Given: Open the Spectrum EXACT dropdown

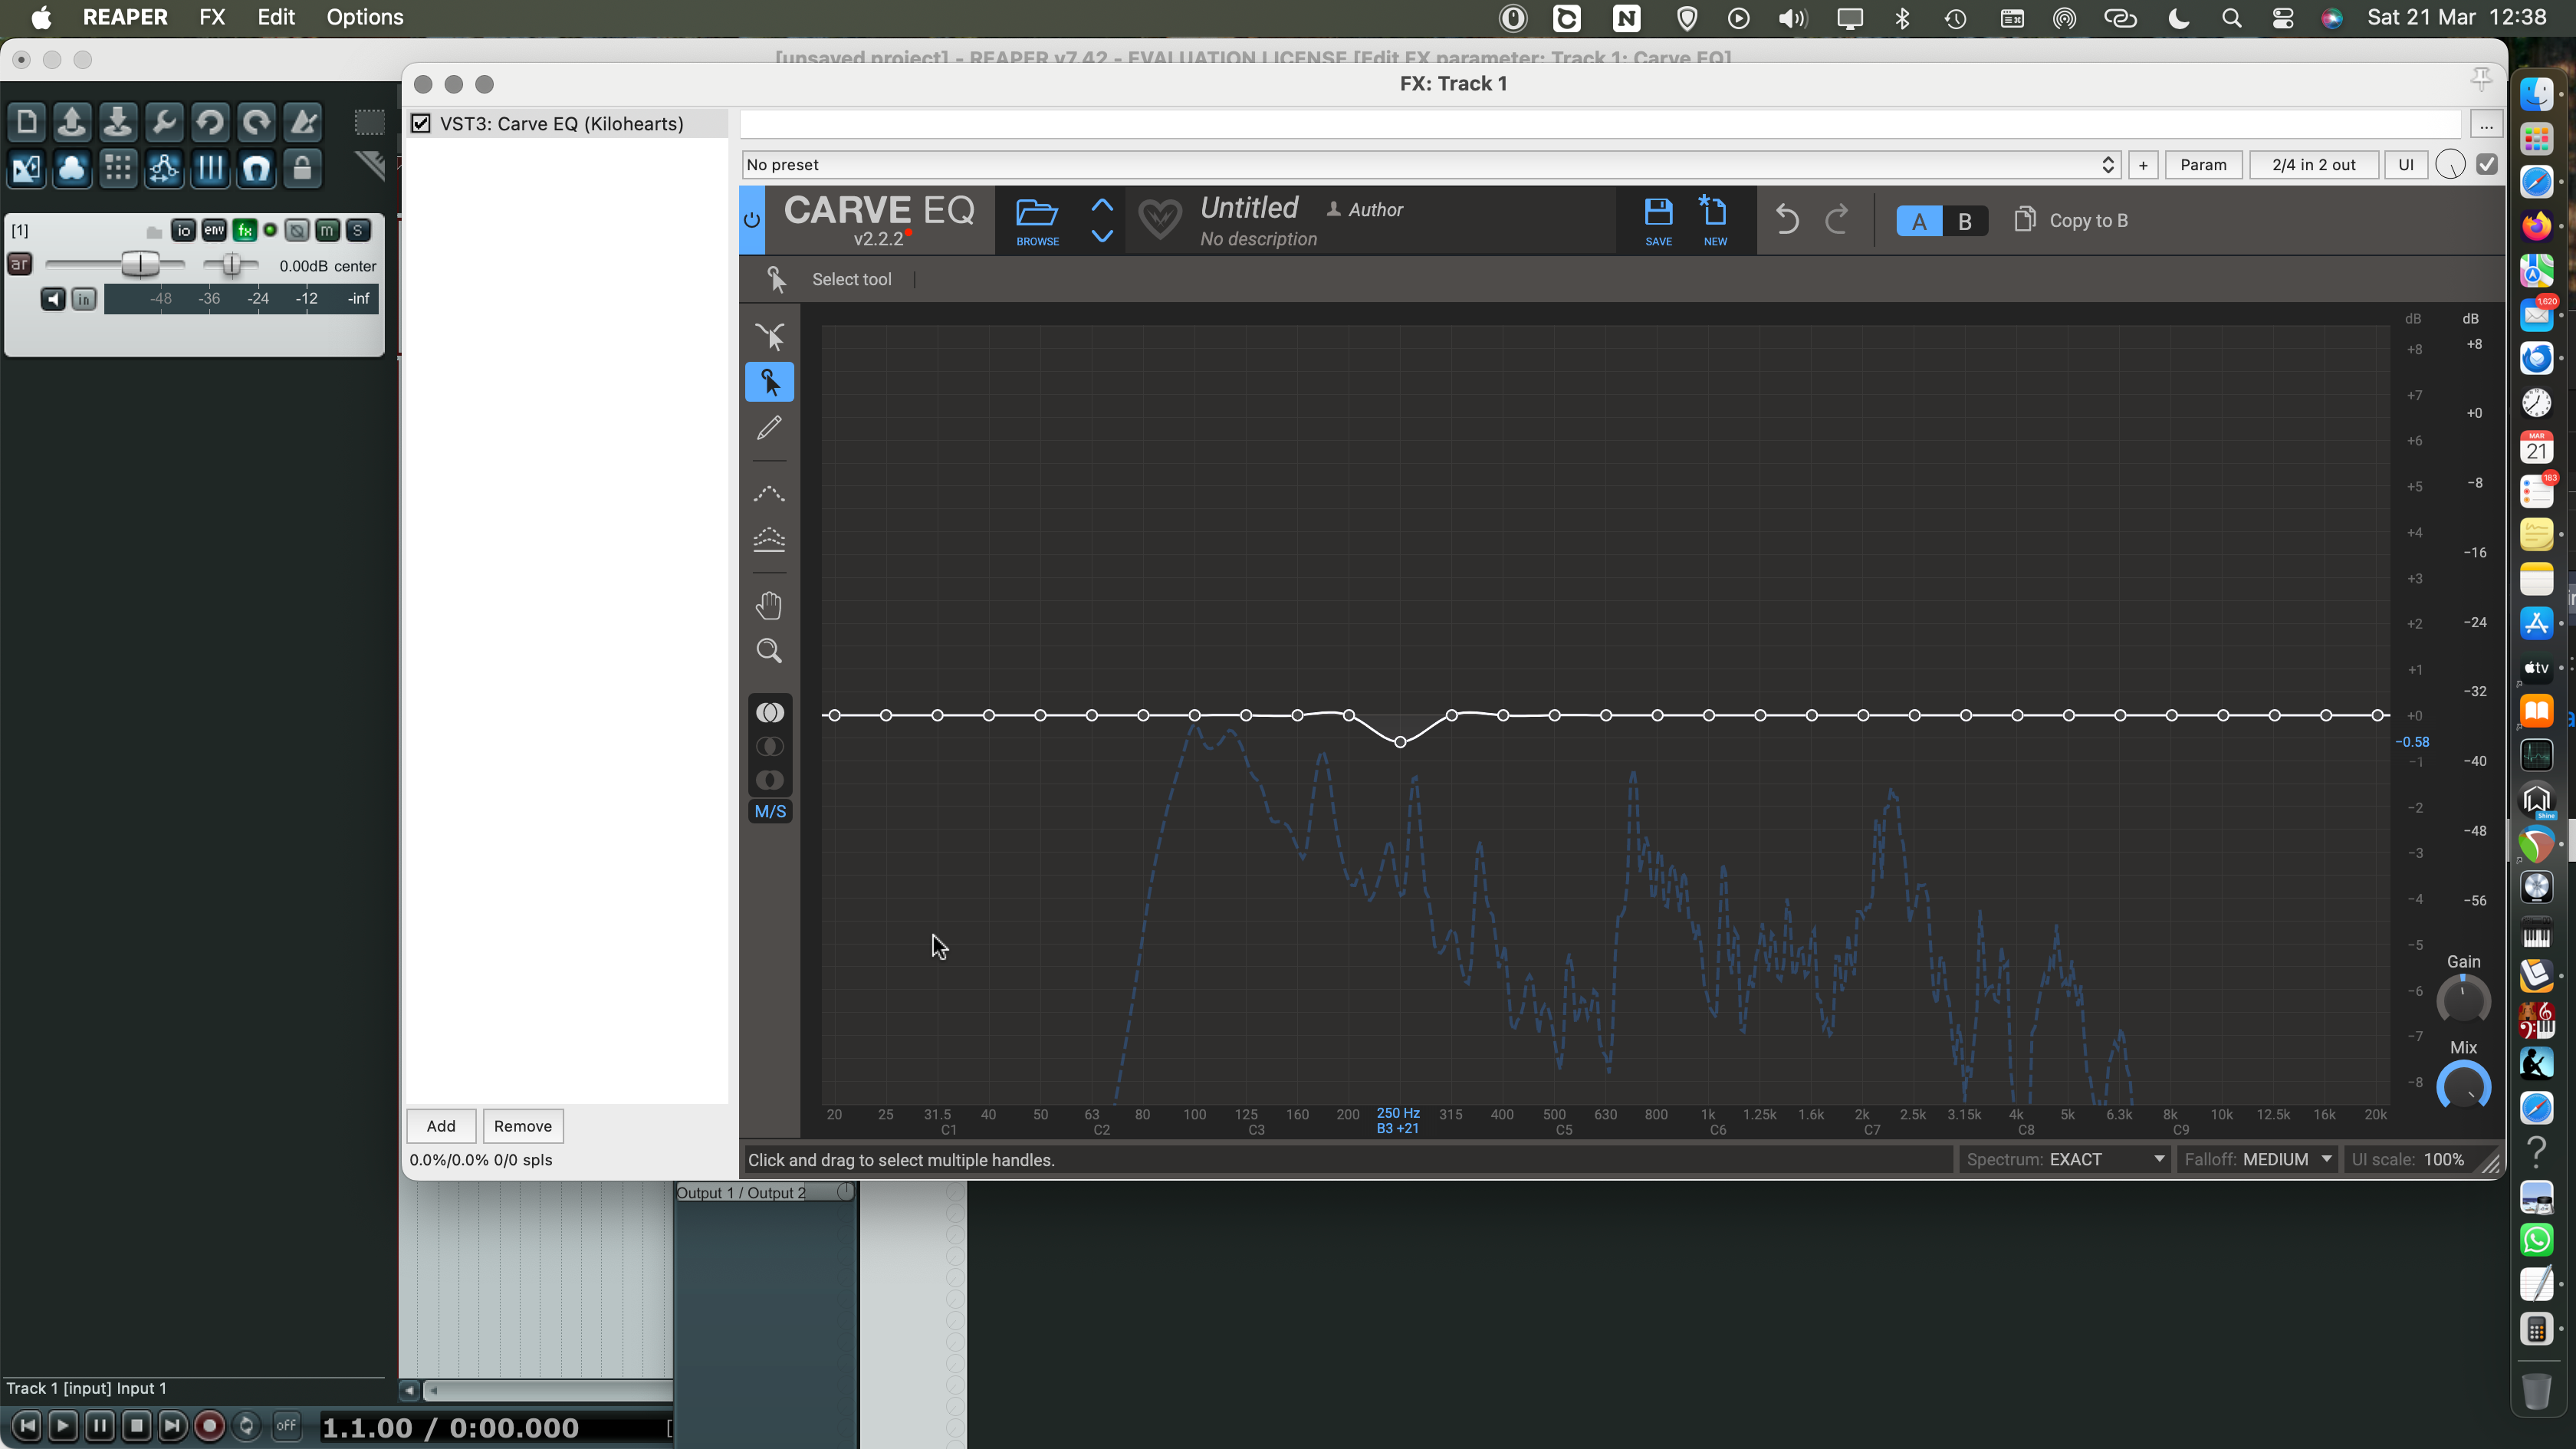Looking at the screenshot, I should (2064, 1159).
